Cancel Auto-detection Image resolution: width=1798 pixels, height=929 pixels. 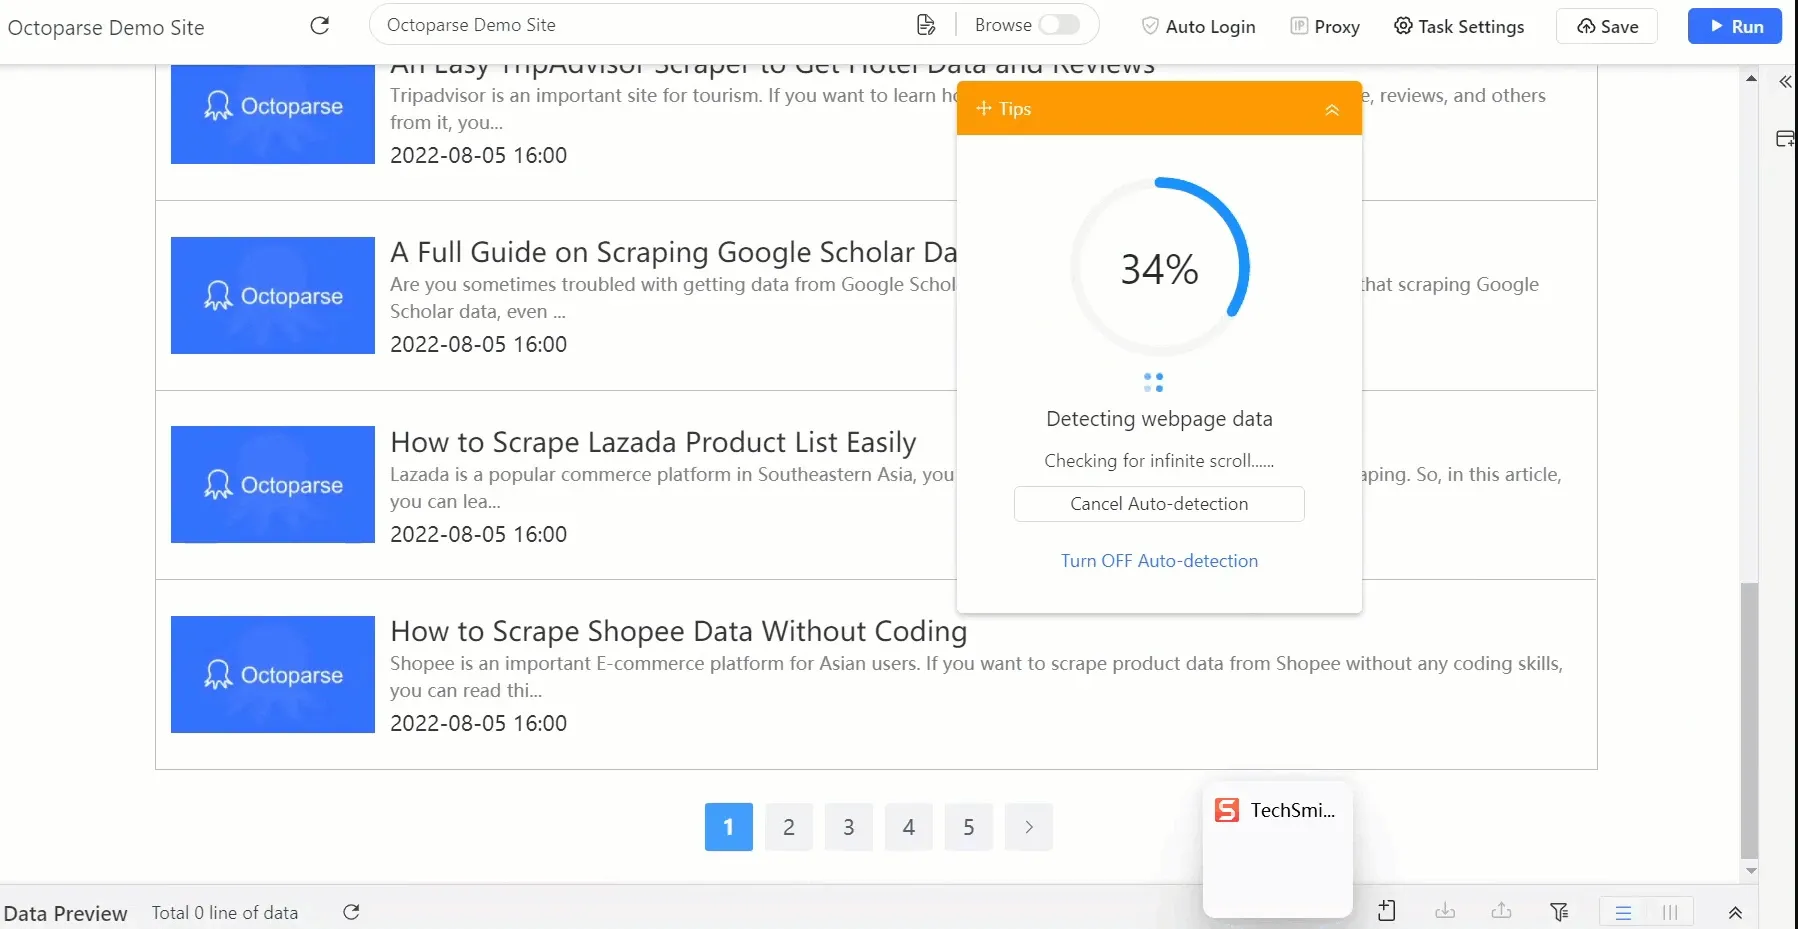click(x=1159, y=504)
